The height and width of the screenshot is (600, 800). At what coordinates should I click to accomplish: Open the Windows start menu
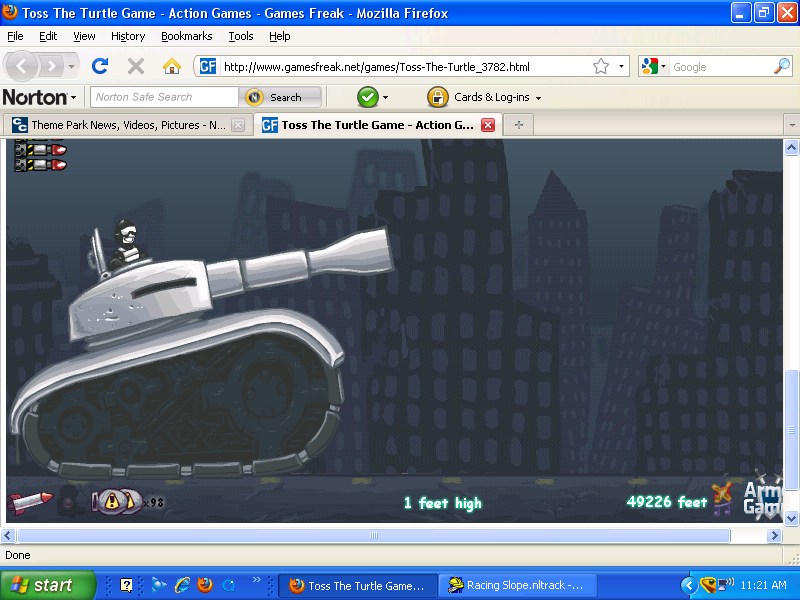point(47,585)
